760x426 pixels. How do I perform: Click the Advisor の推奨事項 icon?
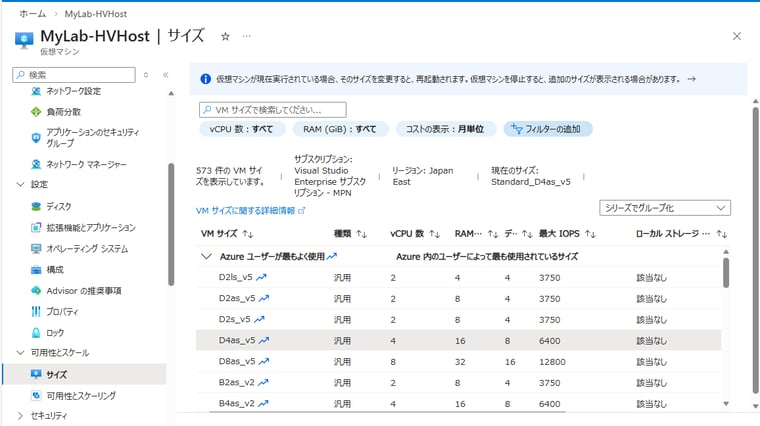pyautogui.click(x=36, y=291)
